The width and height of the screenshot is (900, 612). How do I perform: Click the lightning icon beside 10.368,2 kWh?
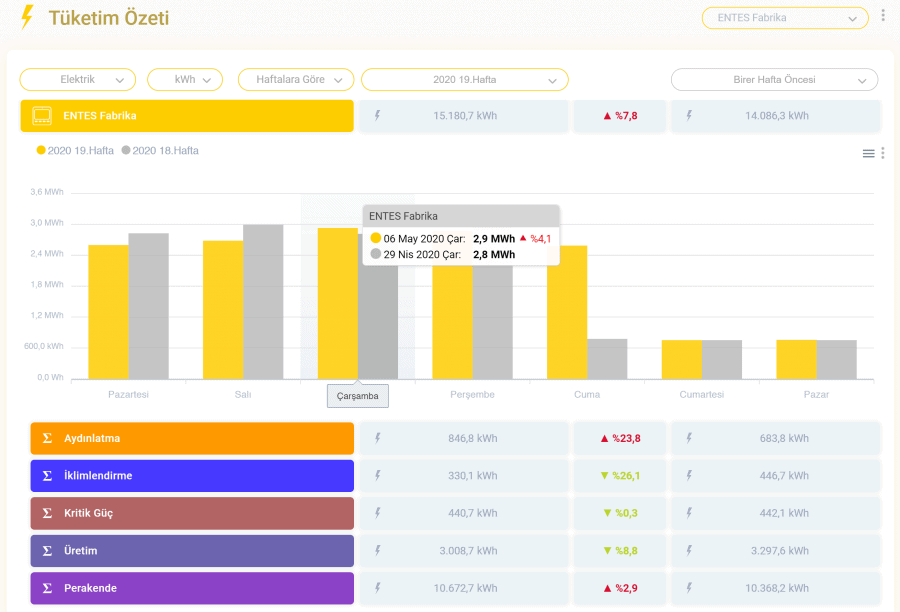click(689, 588)
